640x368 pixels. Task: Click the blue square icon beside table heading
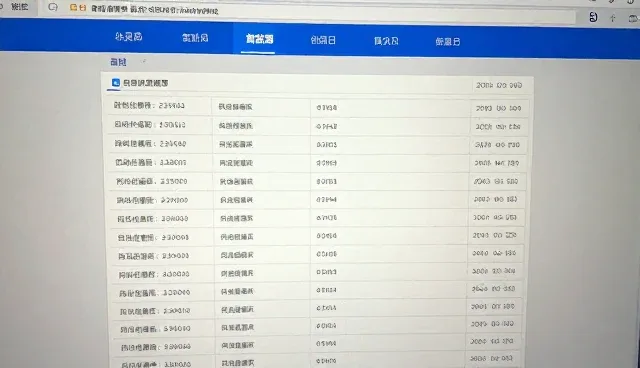click(x=116, y=83)
